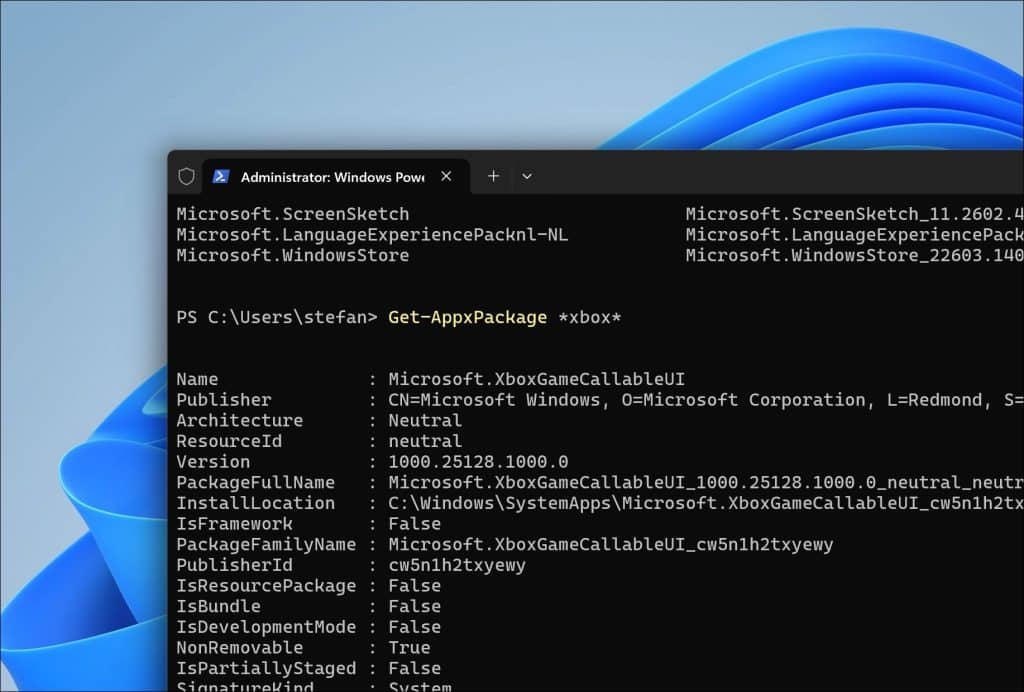This screenshot has width=1024, height=692.
Task: Click the Architecture value Neutral
Action: point(425,420)
